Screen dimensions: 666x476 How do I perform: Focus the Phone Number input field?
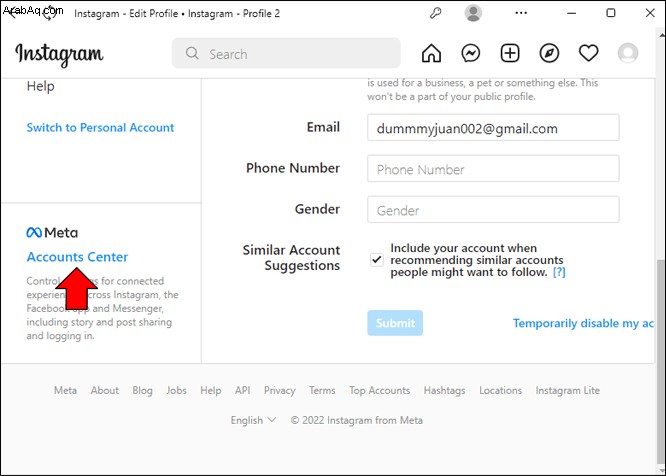tap(493, 169)
